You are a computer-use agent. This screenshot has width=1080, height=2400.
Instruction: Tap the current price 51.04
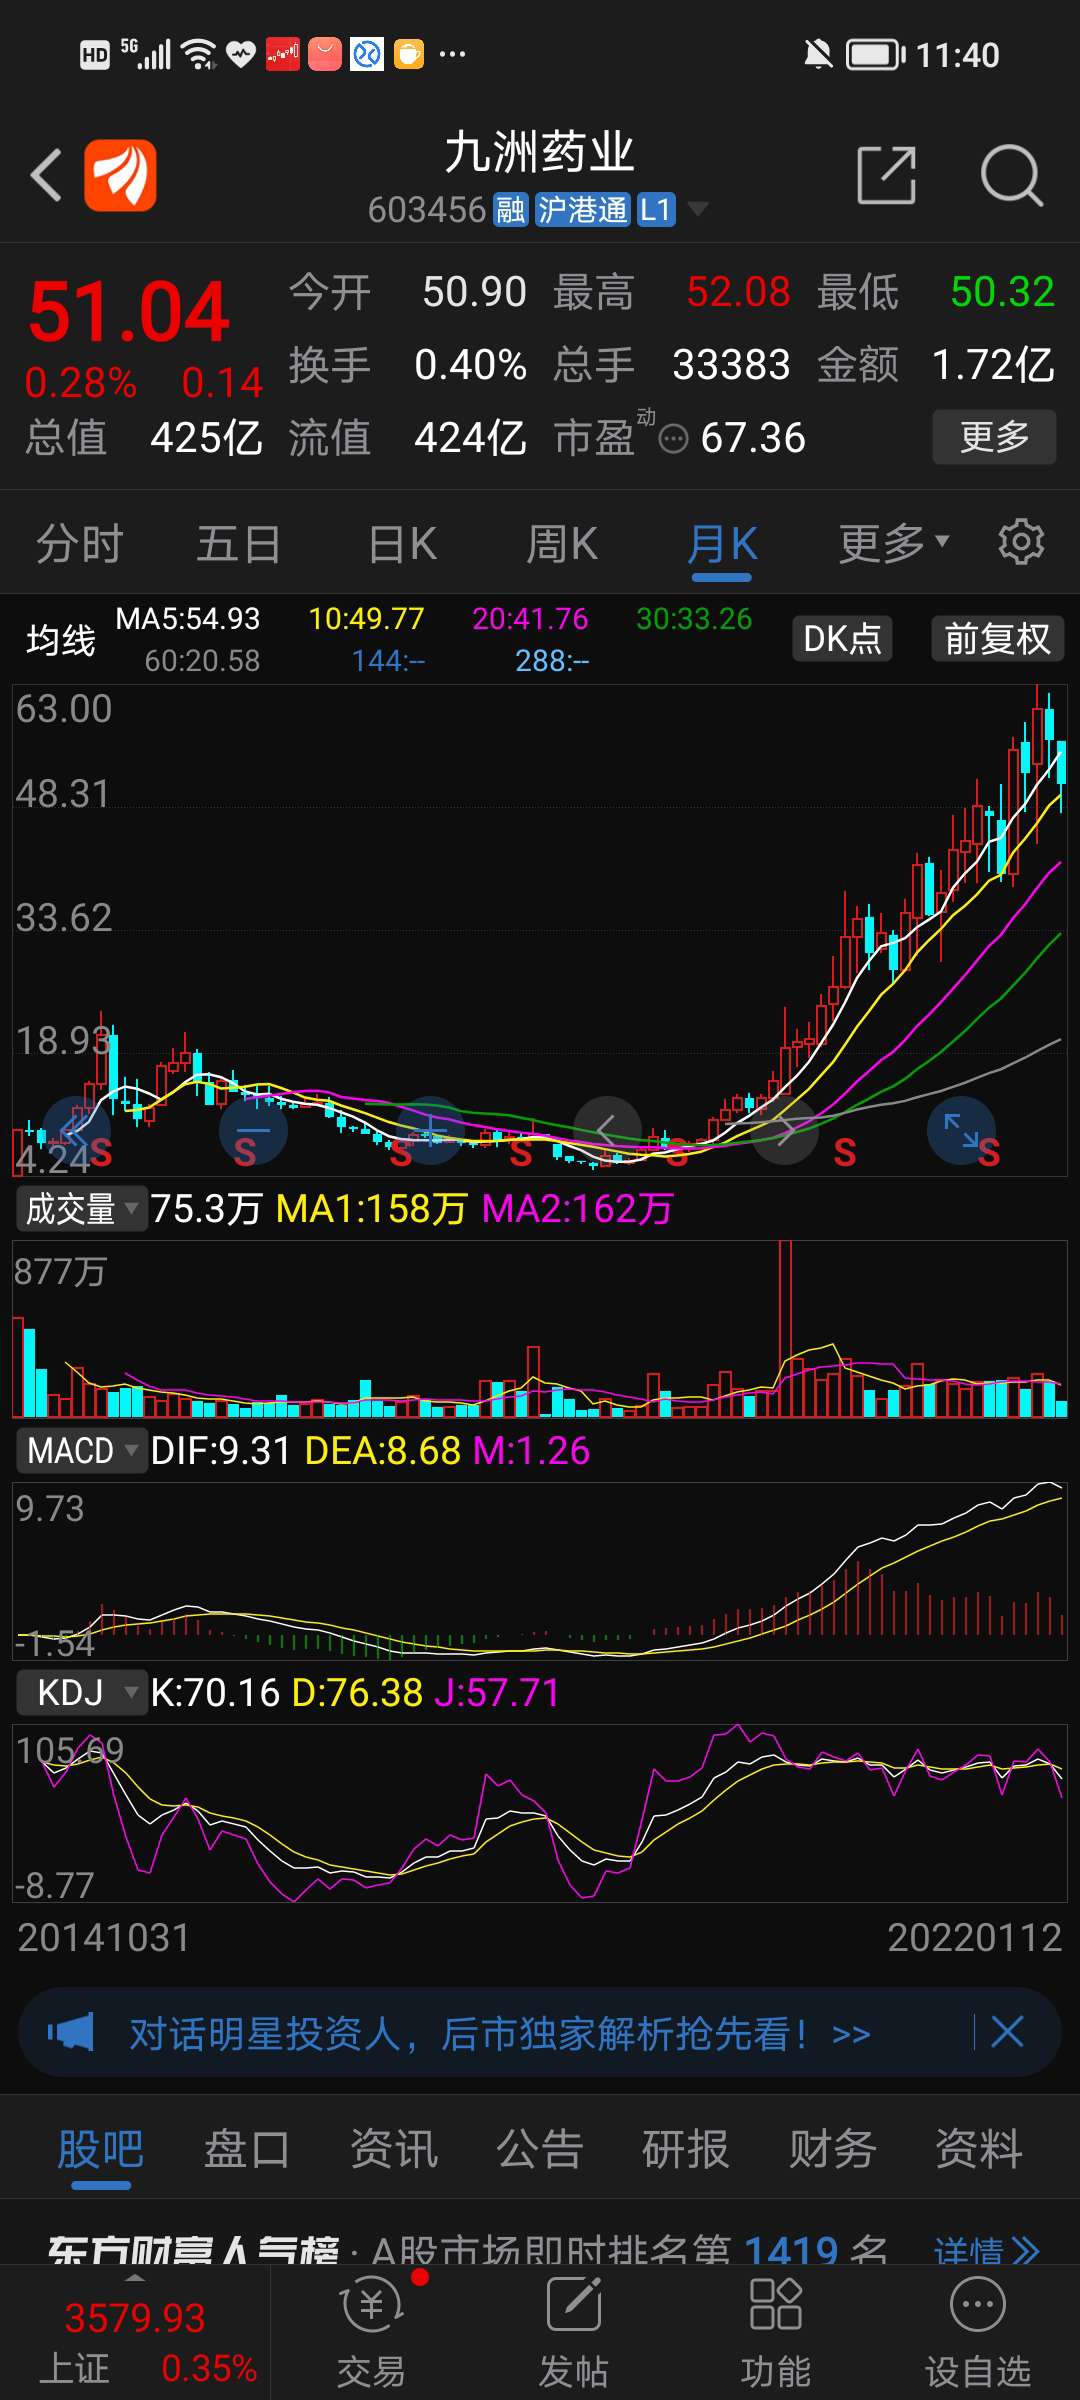pyautogui.click(x=130, y=312)
